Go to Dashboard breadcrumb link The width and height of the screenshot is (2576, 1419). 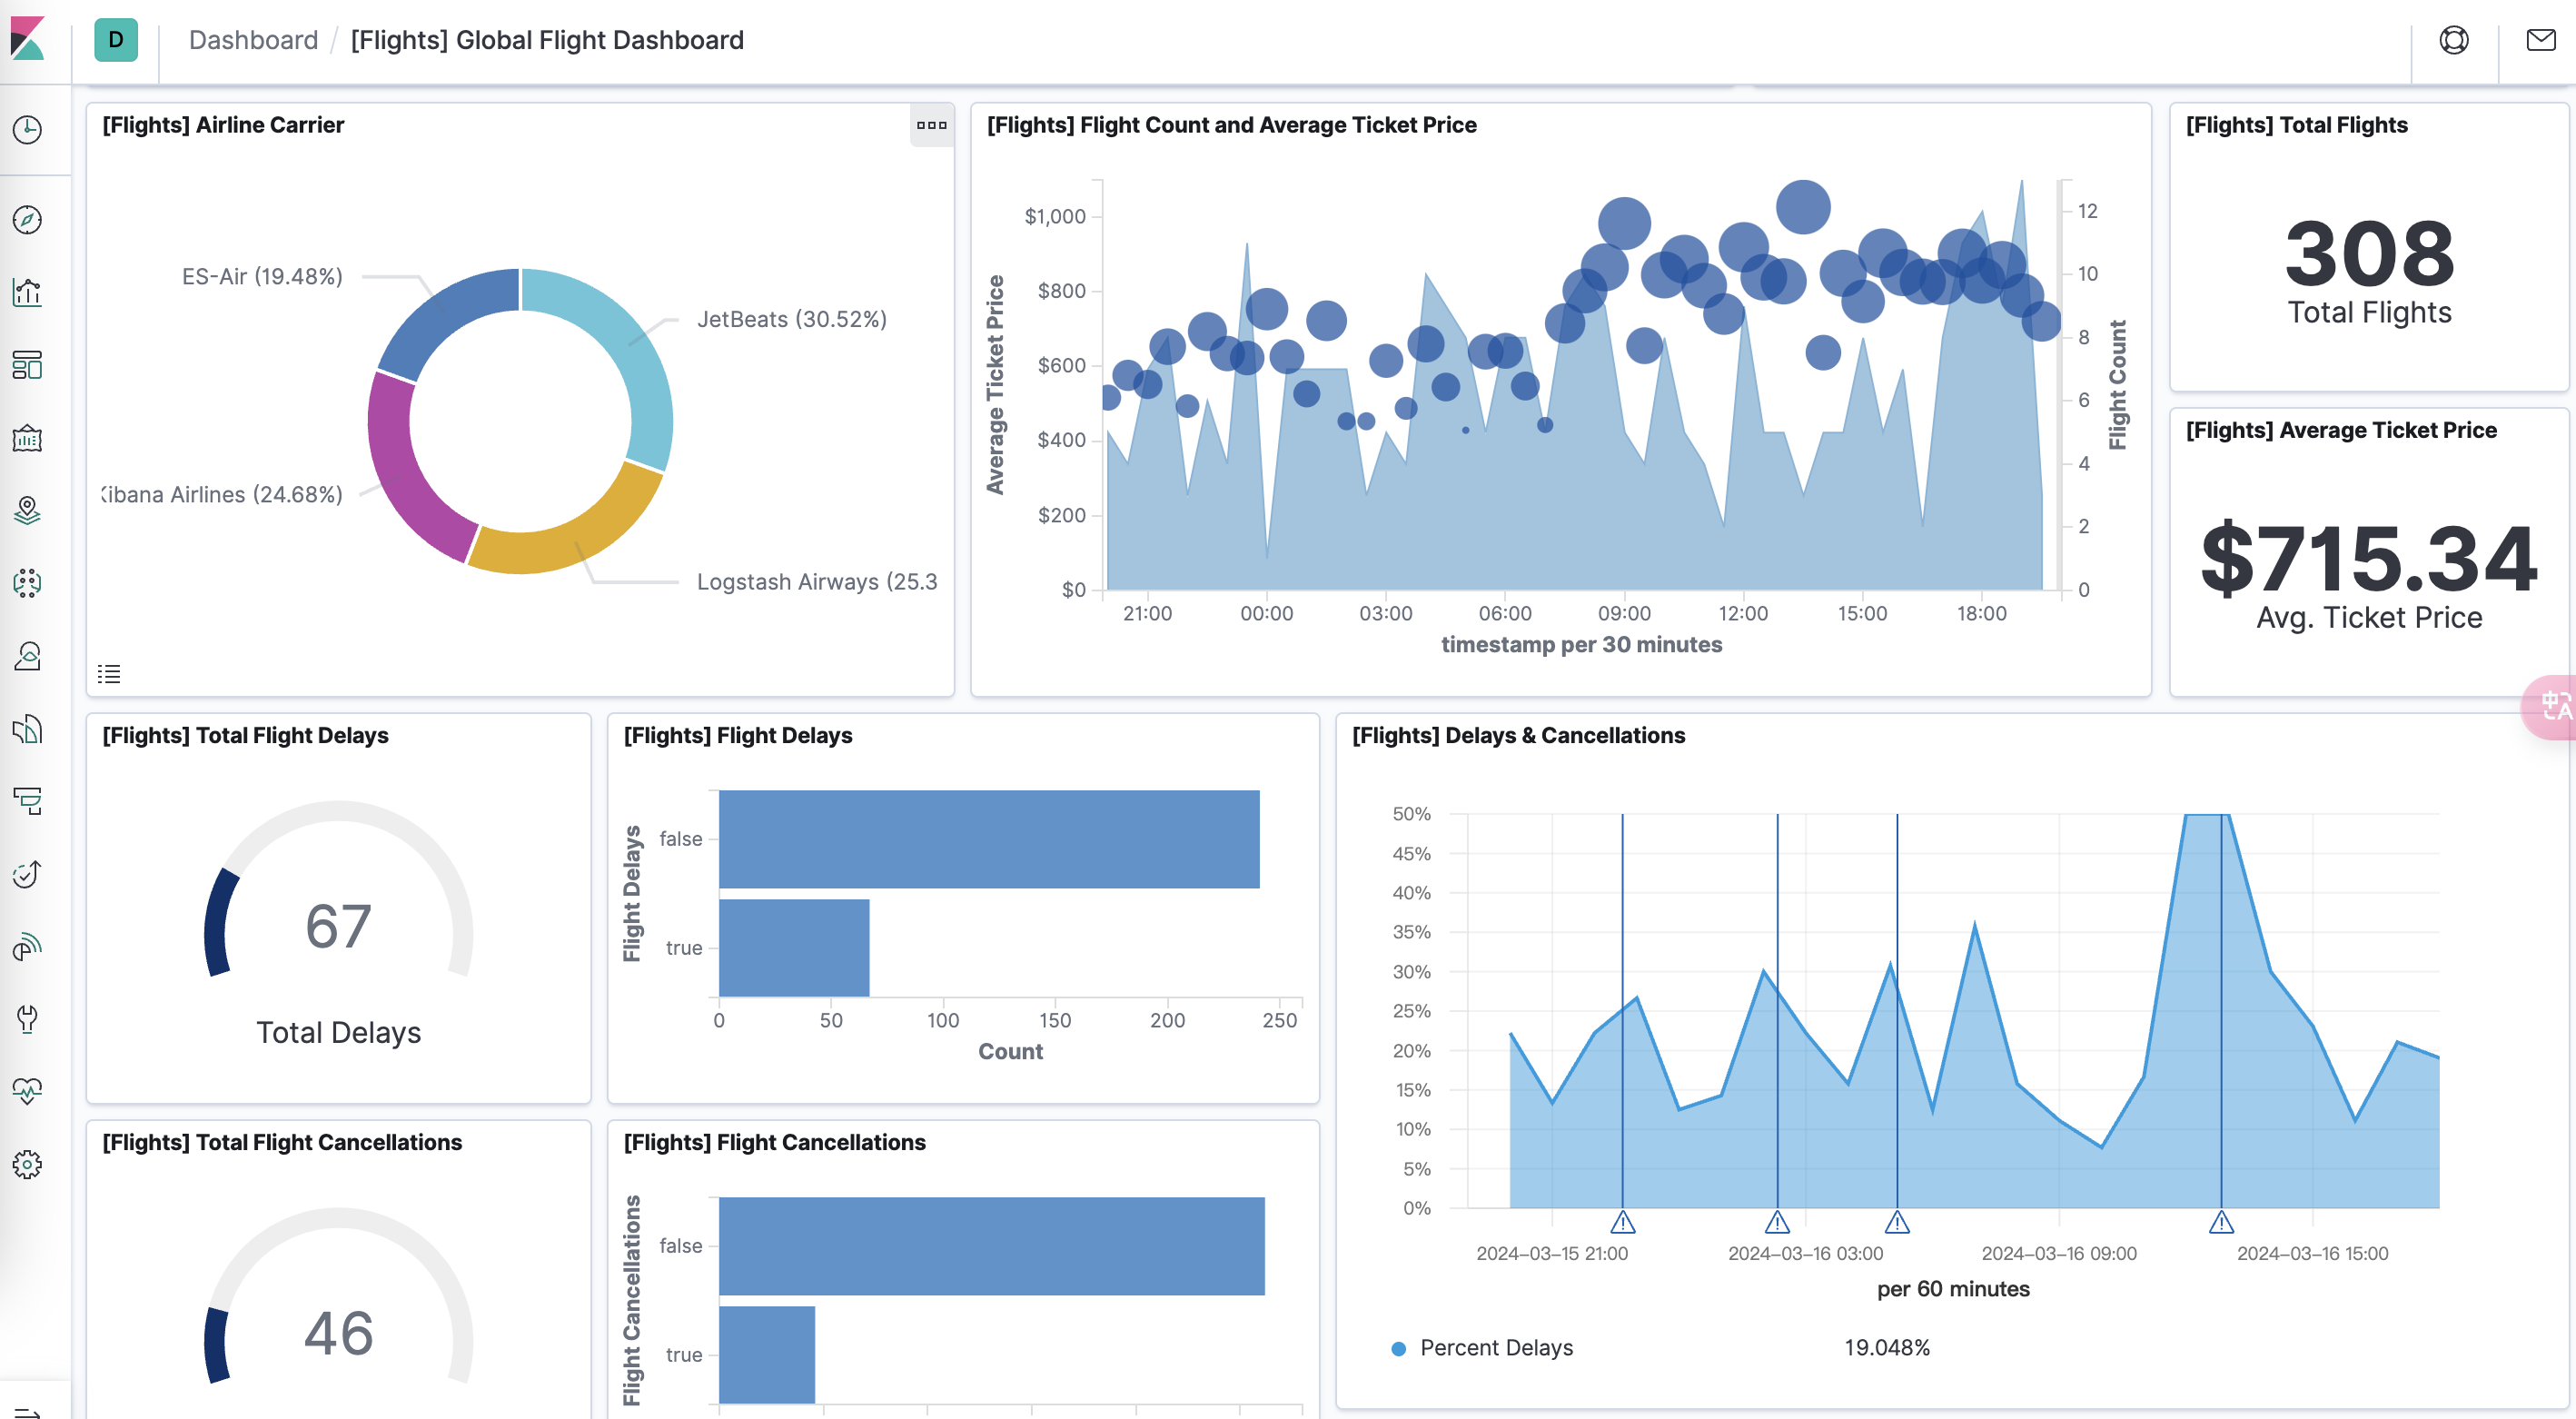point(253,40)
